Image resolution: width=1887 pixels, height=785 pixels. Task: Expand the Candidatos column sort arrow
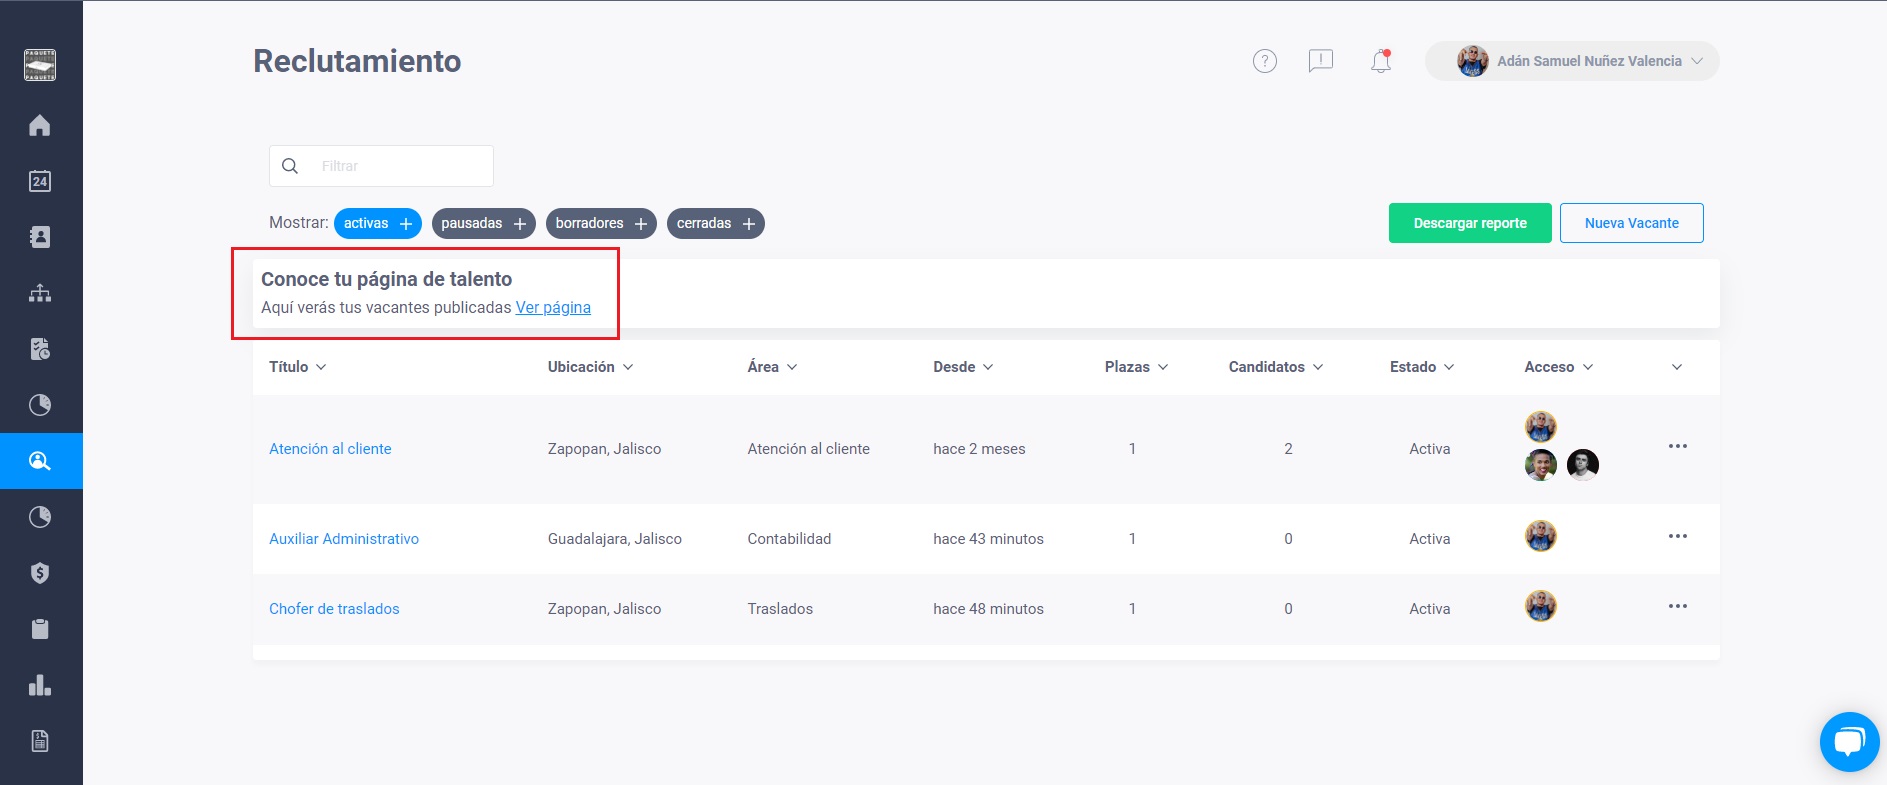coord(1318,367)
